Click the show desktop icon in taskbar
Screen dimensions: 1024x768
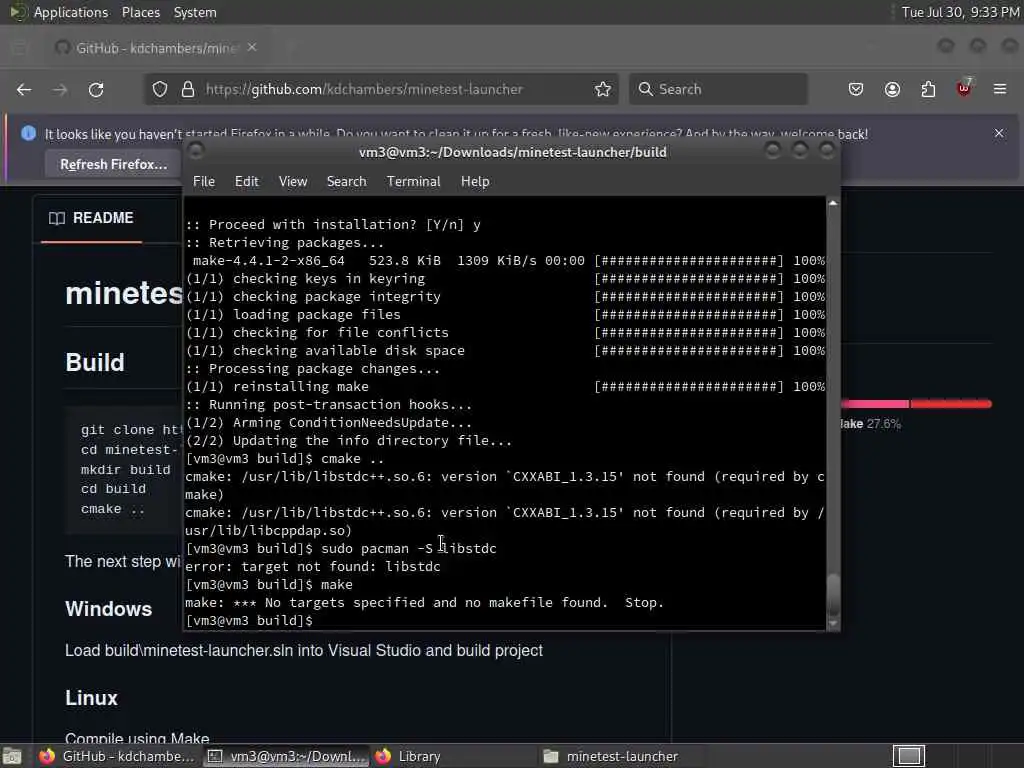[x=12, y=756]
